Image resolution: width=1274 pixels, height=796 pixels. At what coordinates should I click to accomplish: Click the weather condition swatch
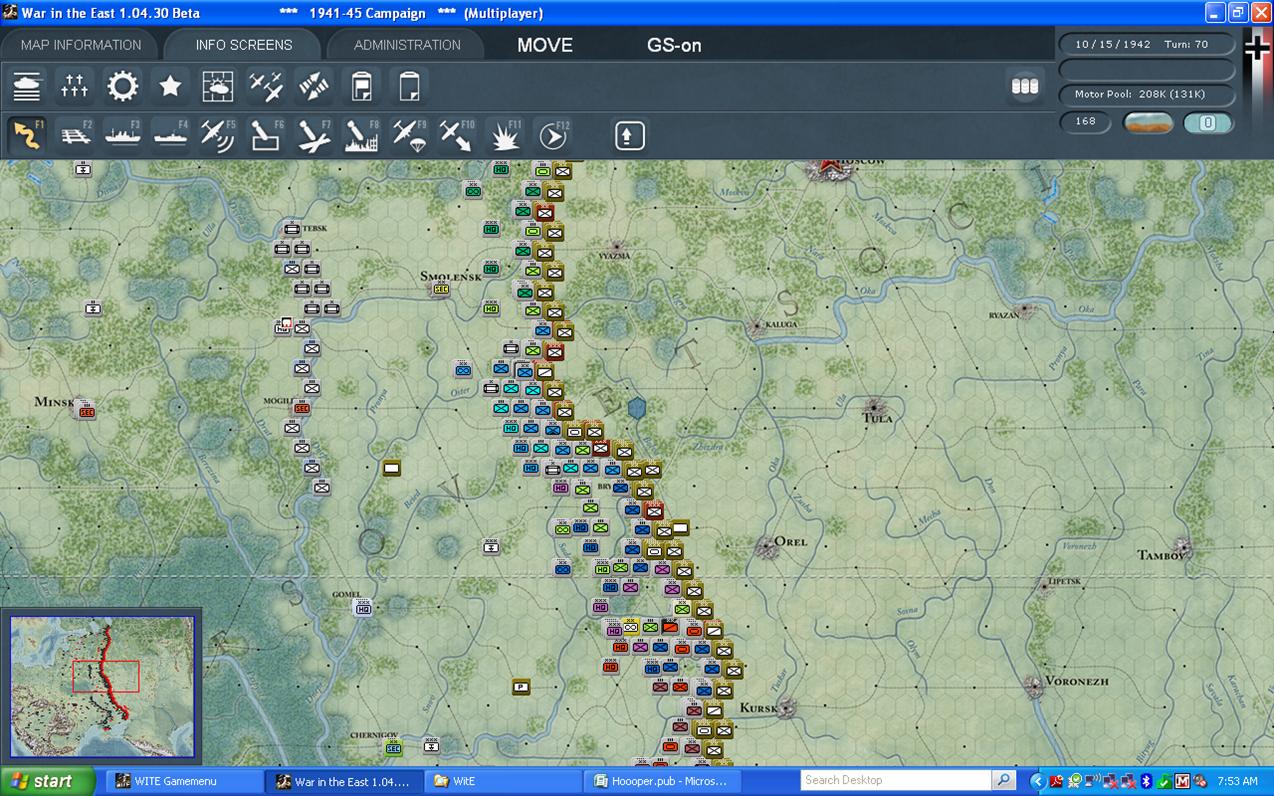pos(1148,123)
